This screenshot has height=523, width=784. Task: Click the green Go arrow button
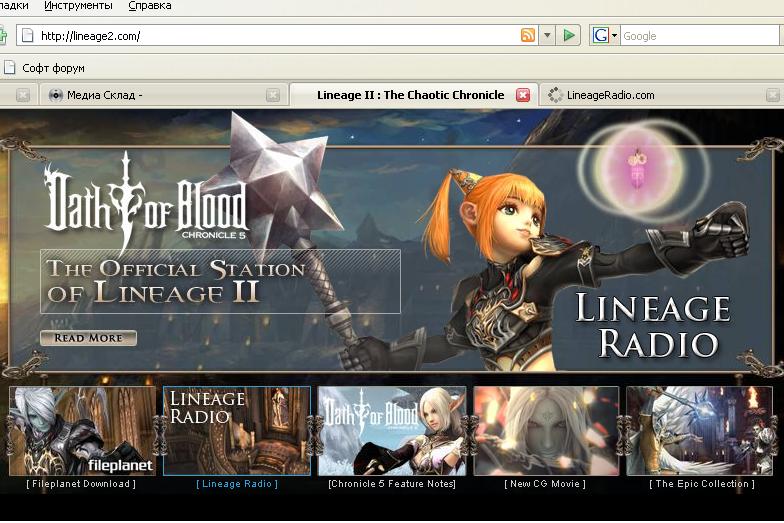coord(568,36)
